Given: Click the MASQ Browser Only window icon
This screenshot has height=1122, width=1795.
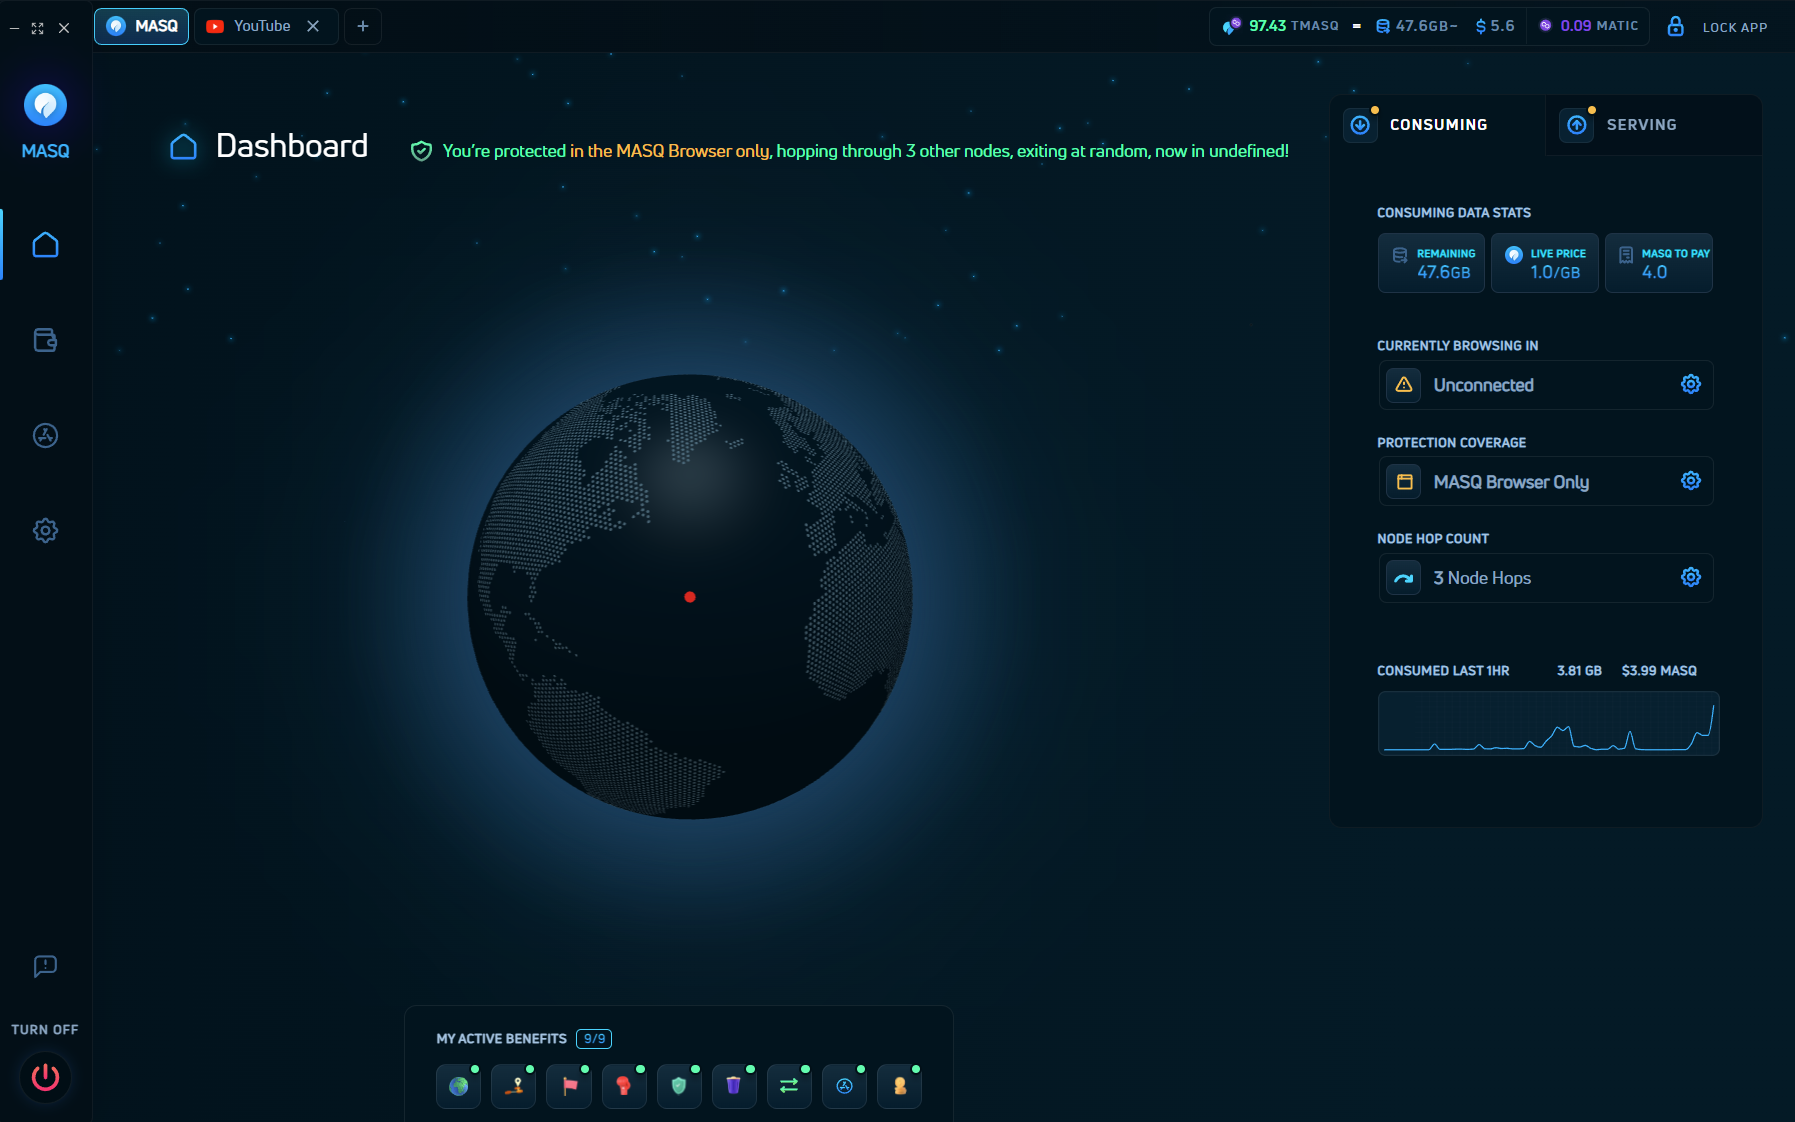Looking at the screenshot, I should [x=1404, y=482].
